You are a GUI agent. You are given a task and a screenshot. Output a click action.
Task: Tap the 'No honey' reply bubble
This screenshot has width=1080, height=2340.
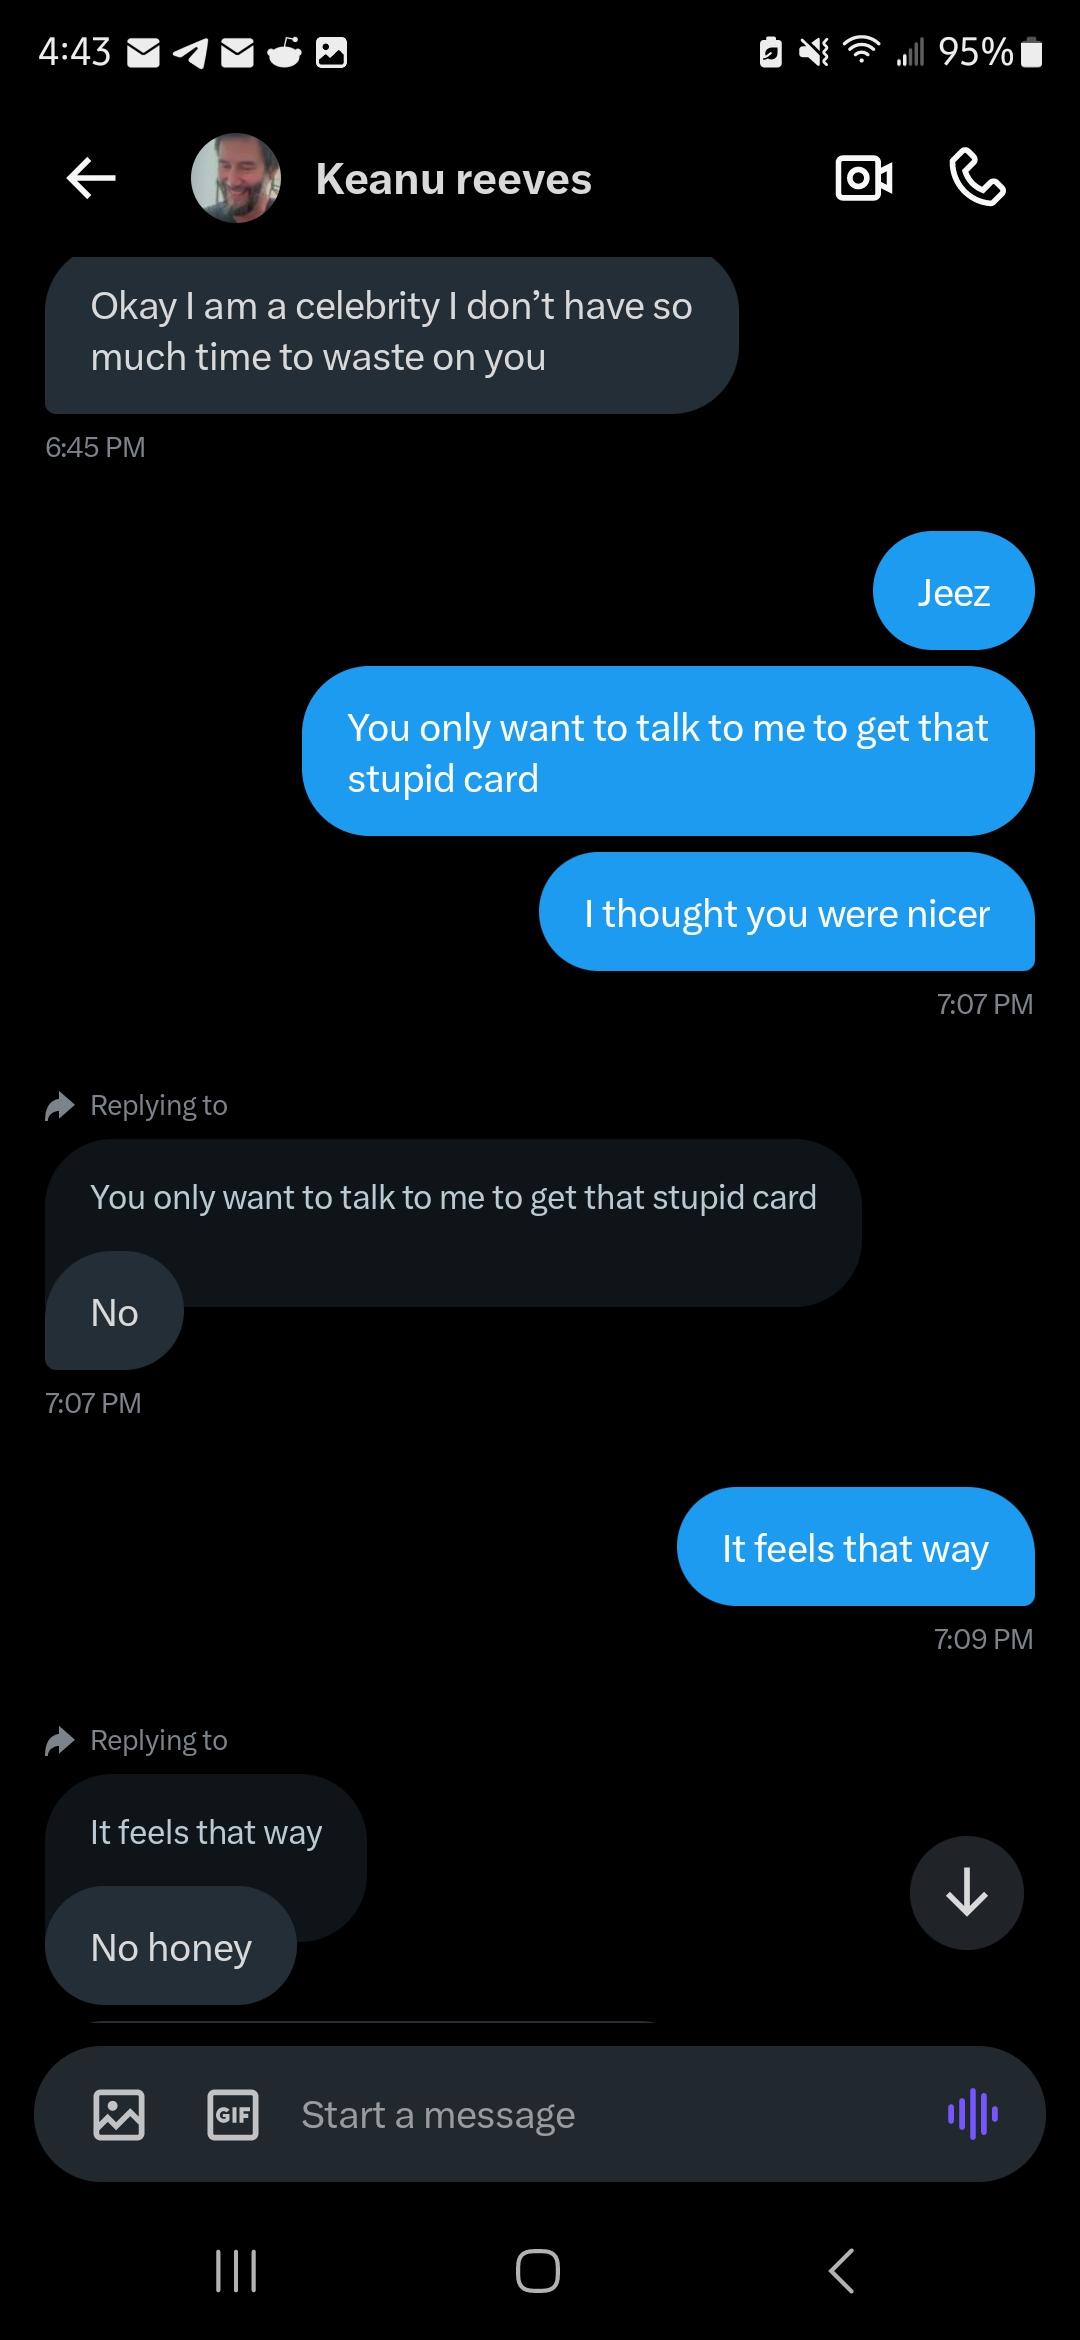[x=171, y=1947]
